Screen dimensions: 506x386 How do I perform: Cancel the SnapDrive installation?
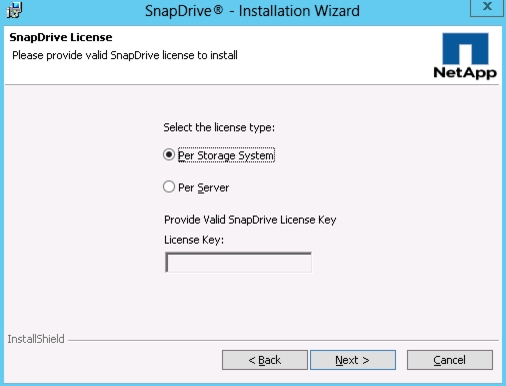click(x=450, y=360)
